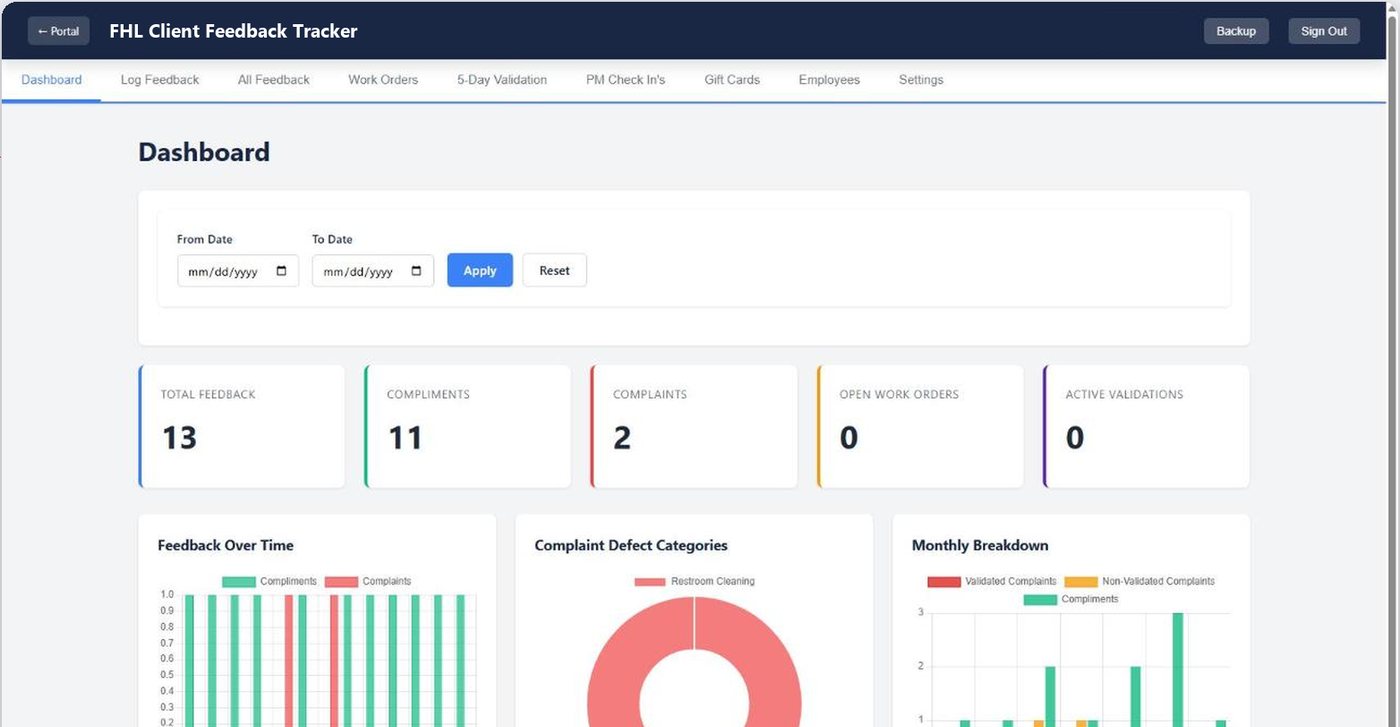Toggle Compliments legend in Feedback Over Time
Image resolution: width=1400 pixels, height=727 pixels.
click(x=269, y=581)
